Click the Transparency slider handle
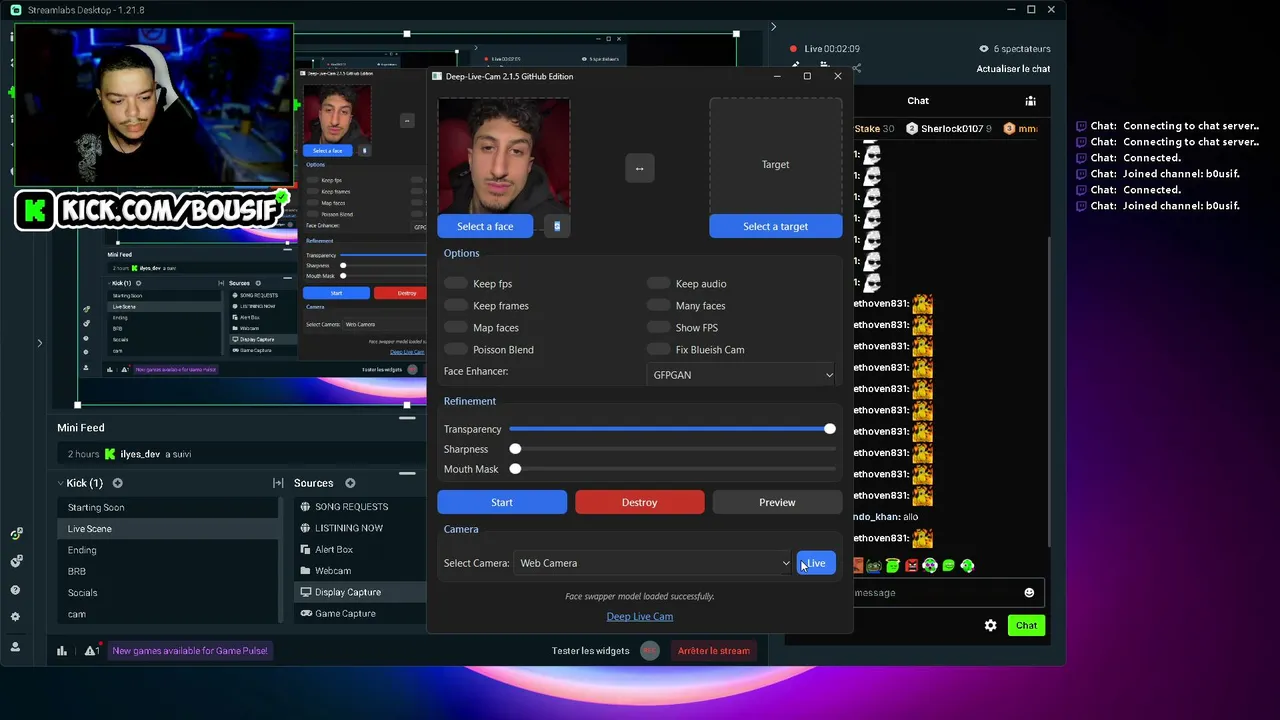 click(830, 429)
